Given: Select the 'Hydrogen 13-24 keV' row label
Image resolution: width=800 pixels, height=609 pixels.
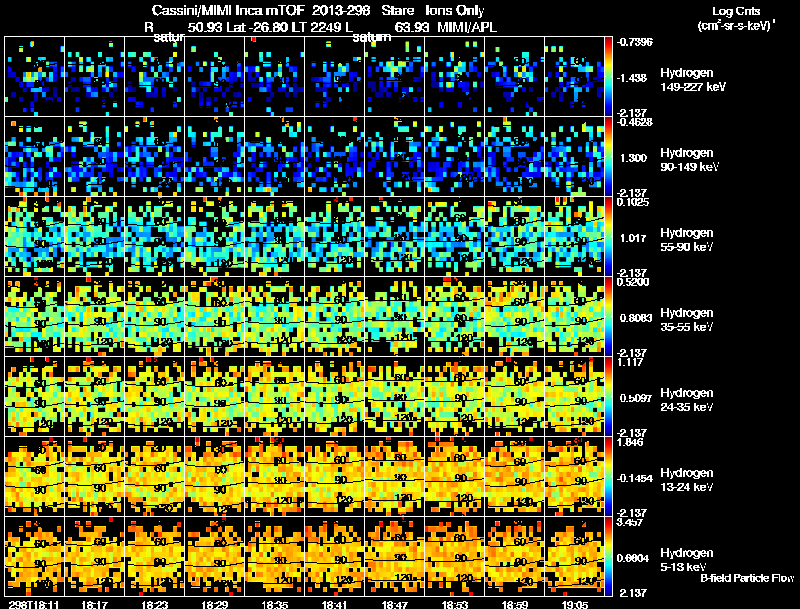Looking at the screenshot, I should [687, 480].
